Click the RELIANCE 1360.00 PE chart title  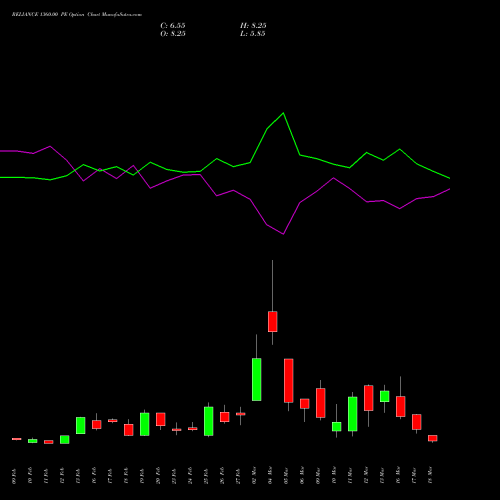click(x=77, y=15)
